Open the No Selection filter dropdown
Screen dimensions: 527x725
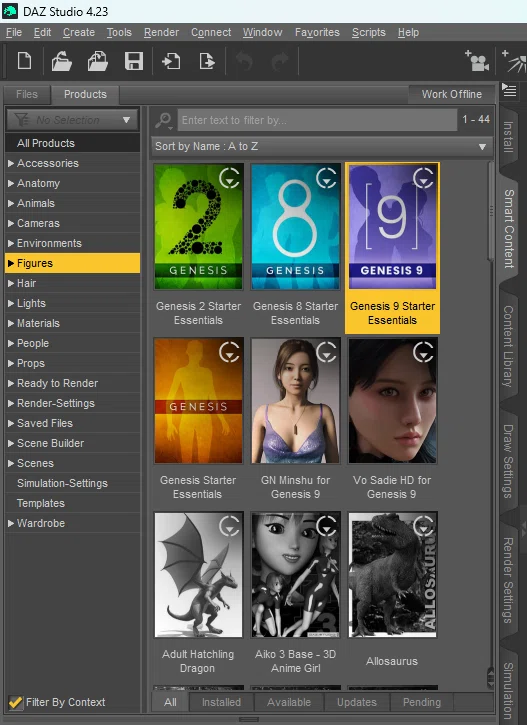tap(72, 120)
